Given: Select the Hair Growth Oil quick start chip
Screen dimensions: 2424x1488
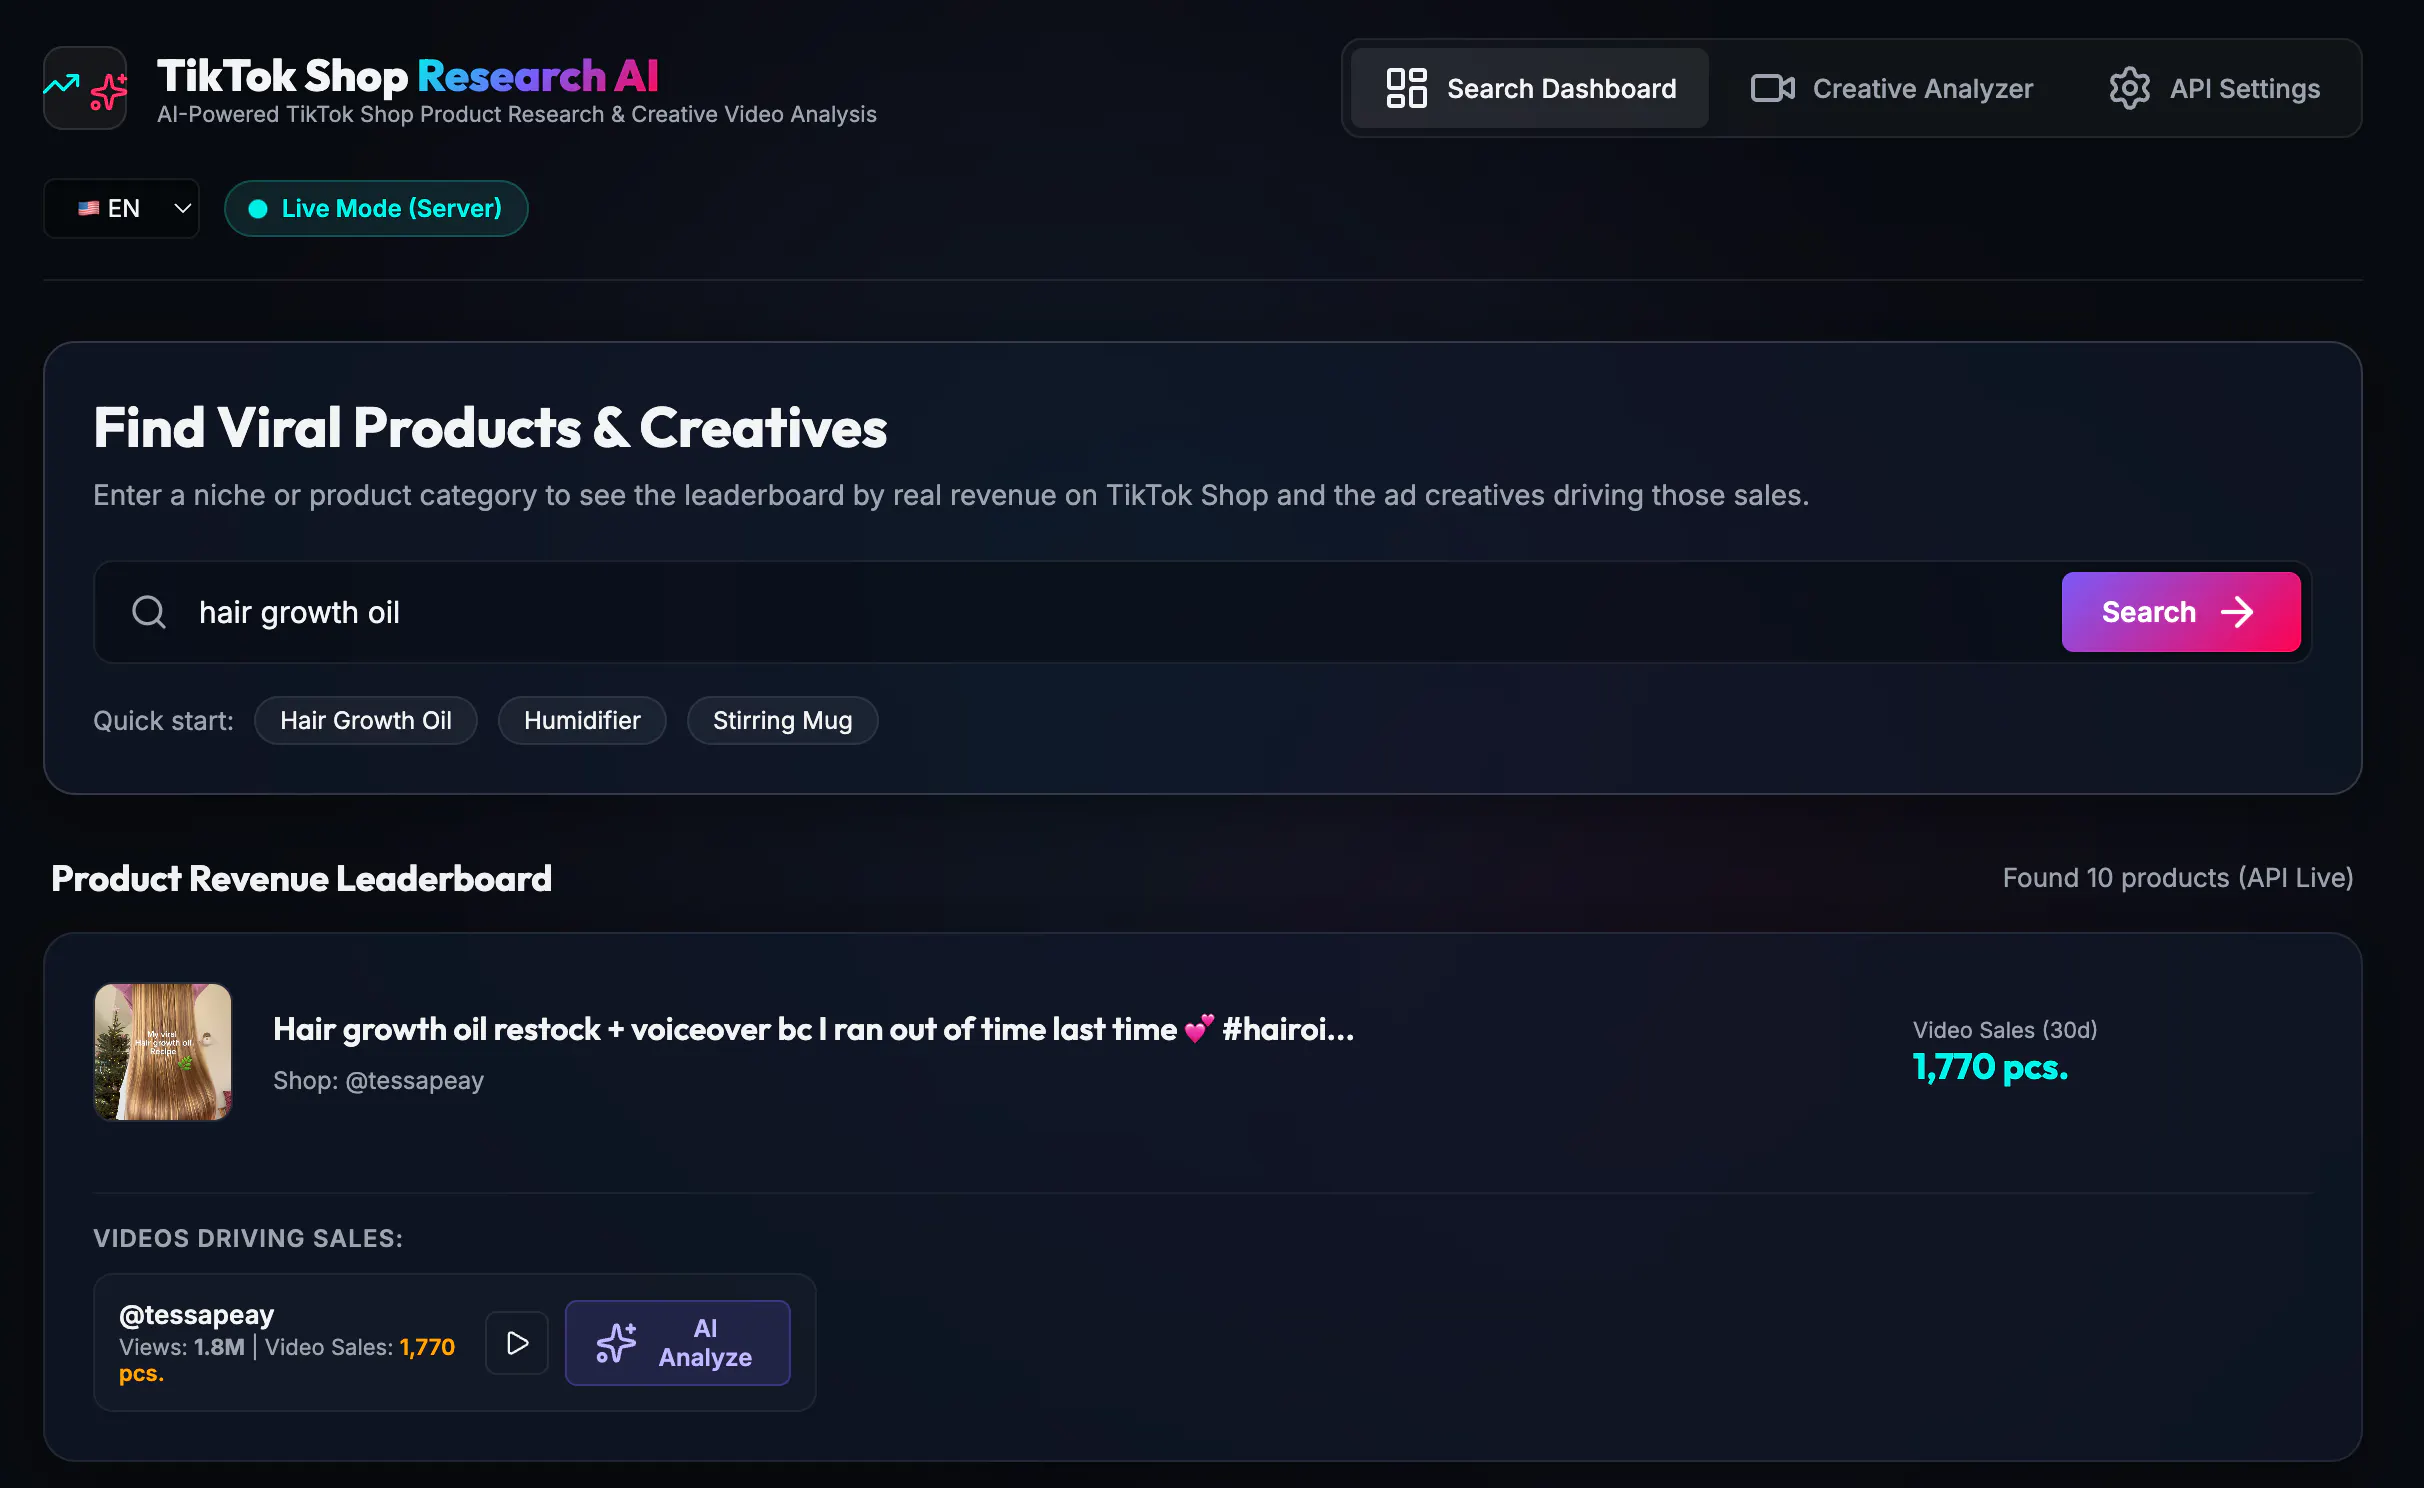Looking at the screenshot, I should click(x=366, y=720).
